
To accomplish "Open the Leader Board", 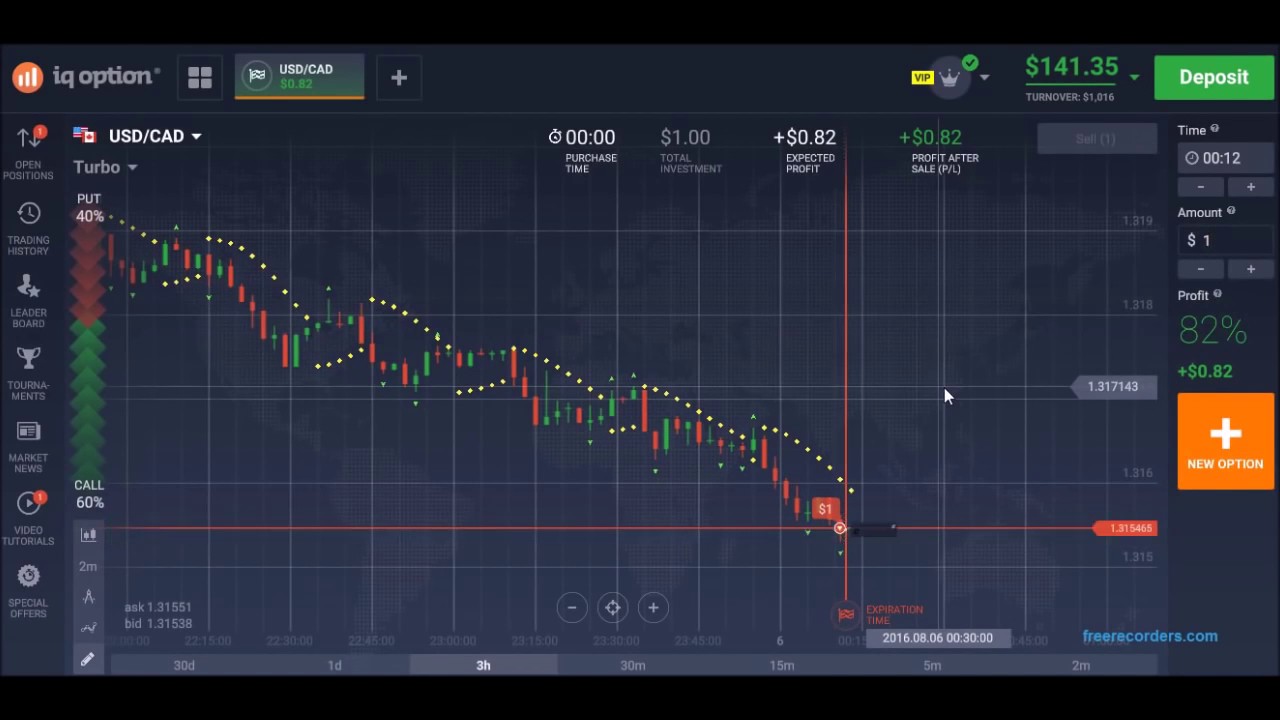I will pyautogui.click(x=28, y=301).
